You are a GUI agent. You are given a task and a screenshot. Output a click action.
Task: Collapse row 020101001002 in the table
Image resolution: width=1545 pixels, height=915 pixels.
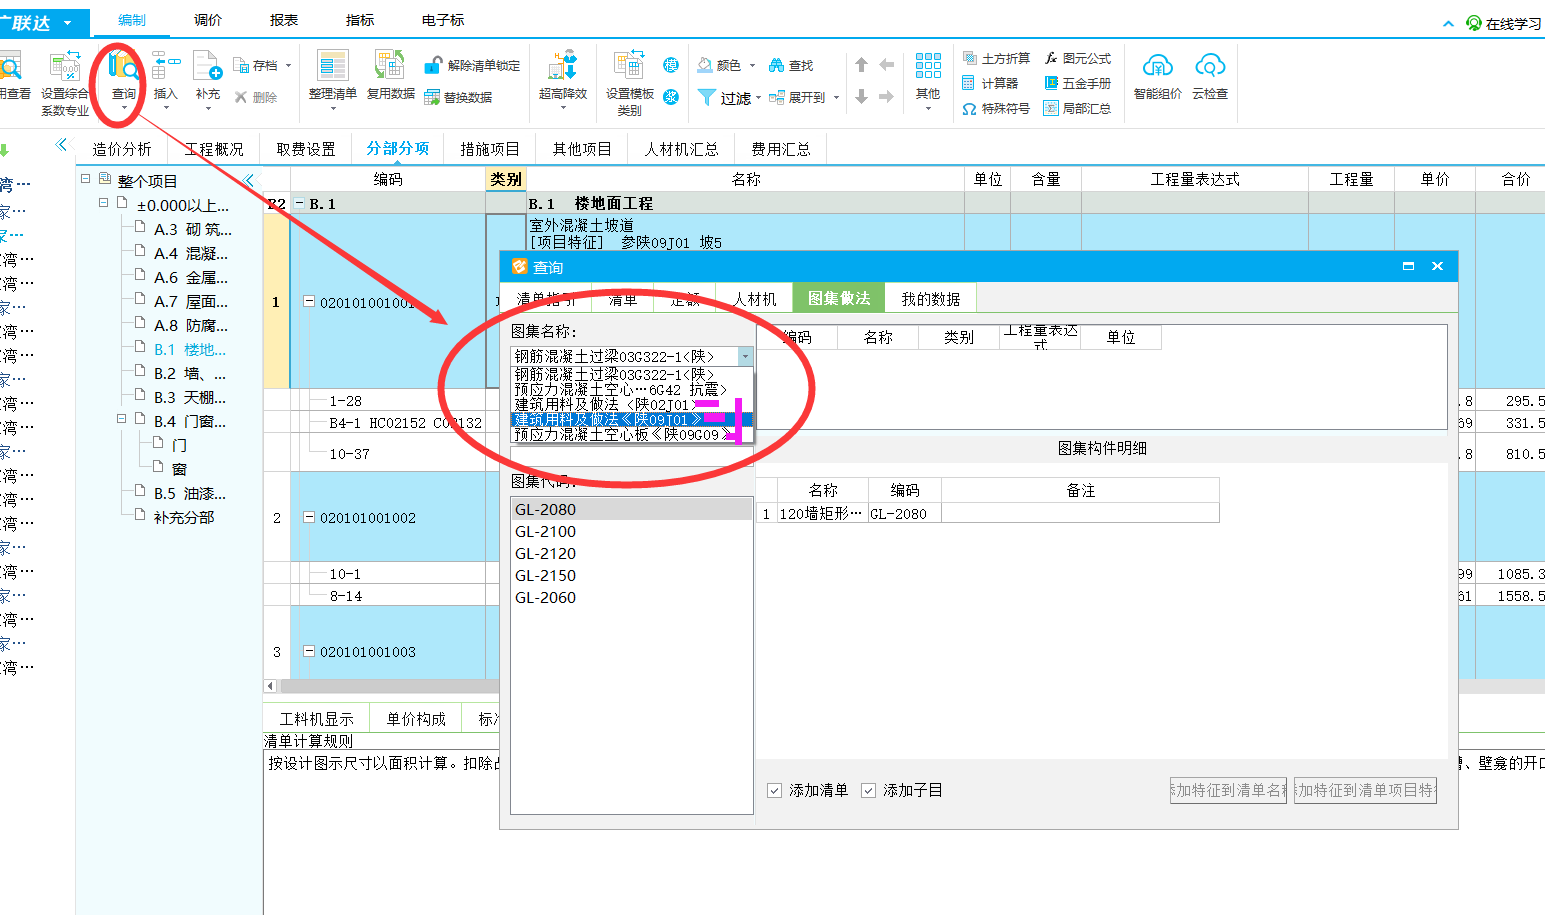pyautogui.click(x=309, y=518)
